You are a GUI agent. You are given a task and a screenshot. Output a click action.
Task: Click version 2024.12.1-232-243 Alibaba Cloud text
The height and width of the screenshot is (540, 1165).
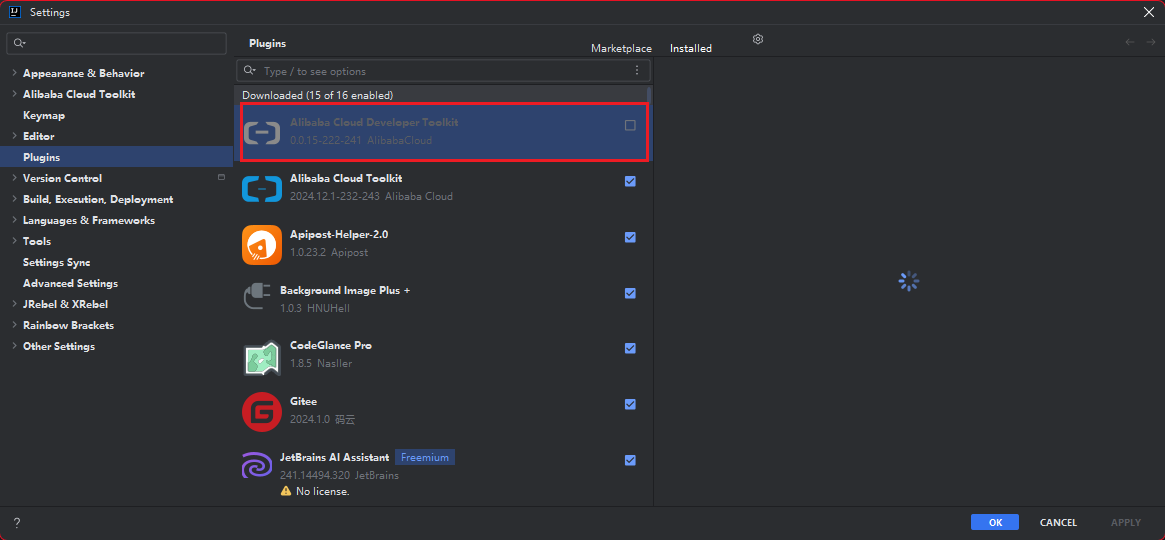371,197
